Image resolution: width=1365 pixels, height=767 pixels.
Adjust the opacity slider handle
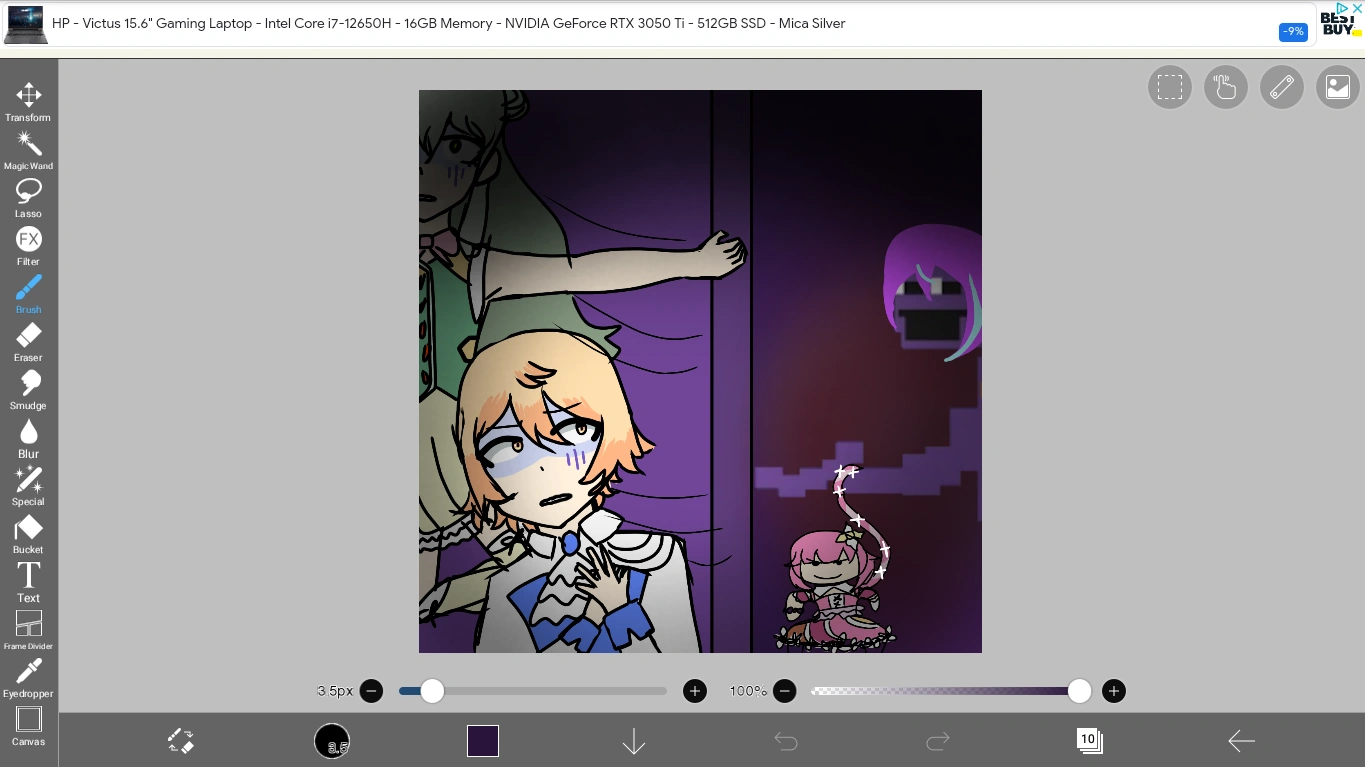1079,691
